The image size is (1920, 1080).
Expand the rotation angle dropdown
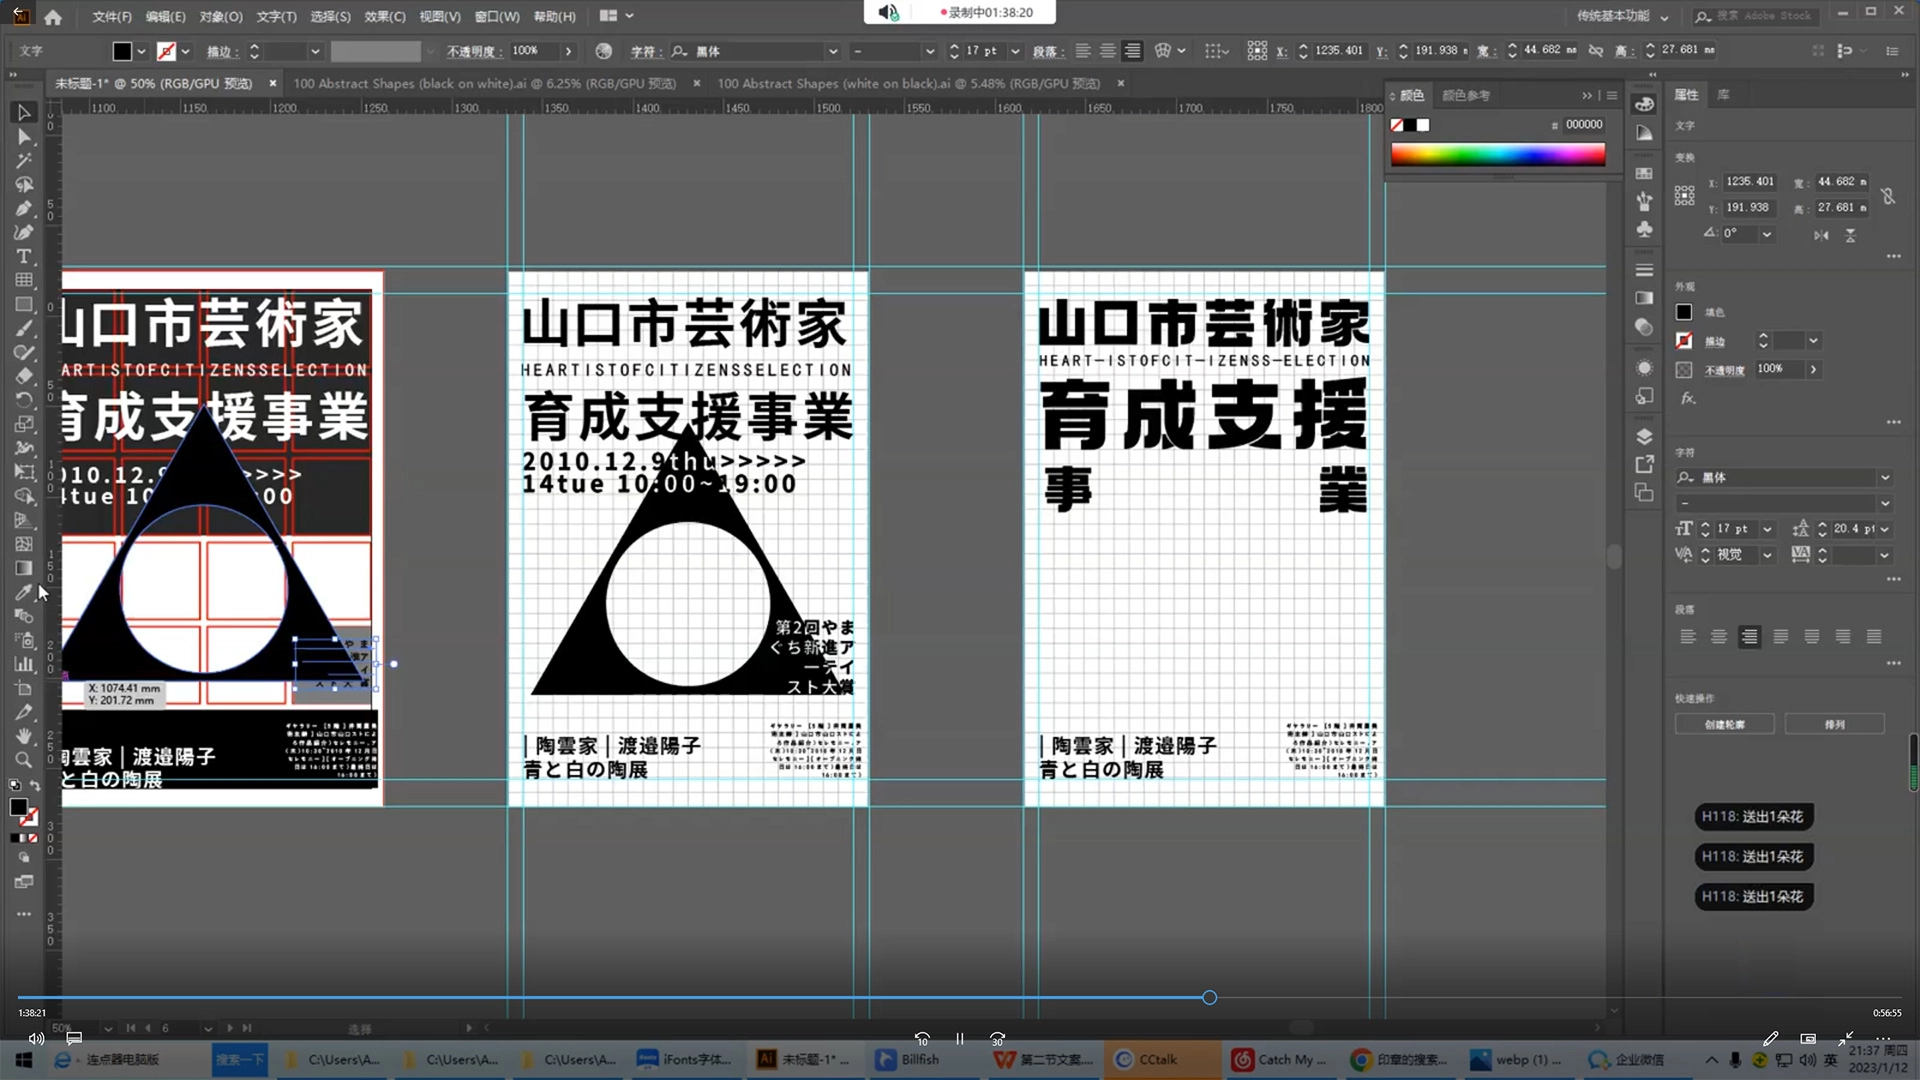click(x=1767, y=234)
